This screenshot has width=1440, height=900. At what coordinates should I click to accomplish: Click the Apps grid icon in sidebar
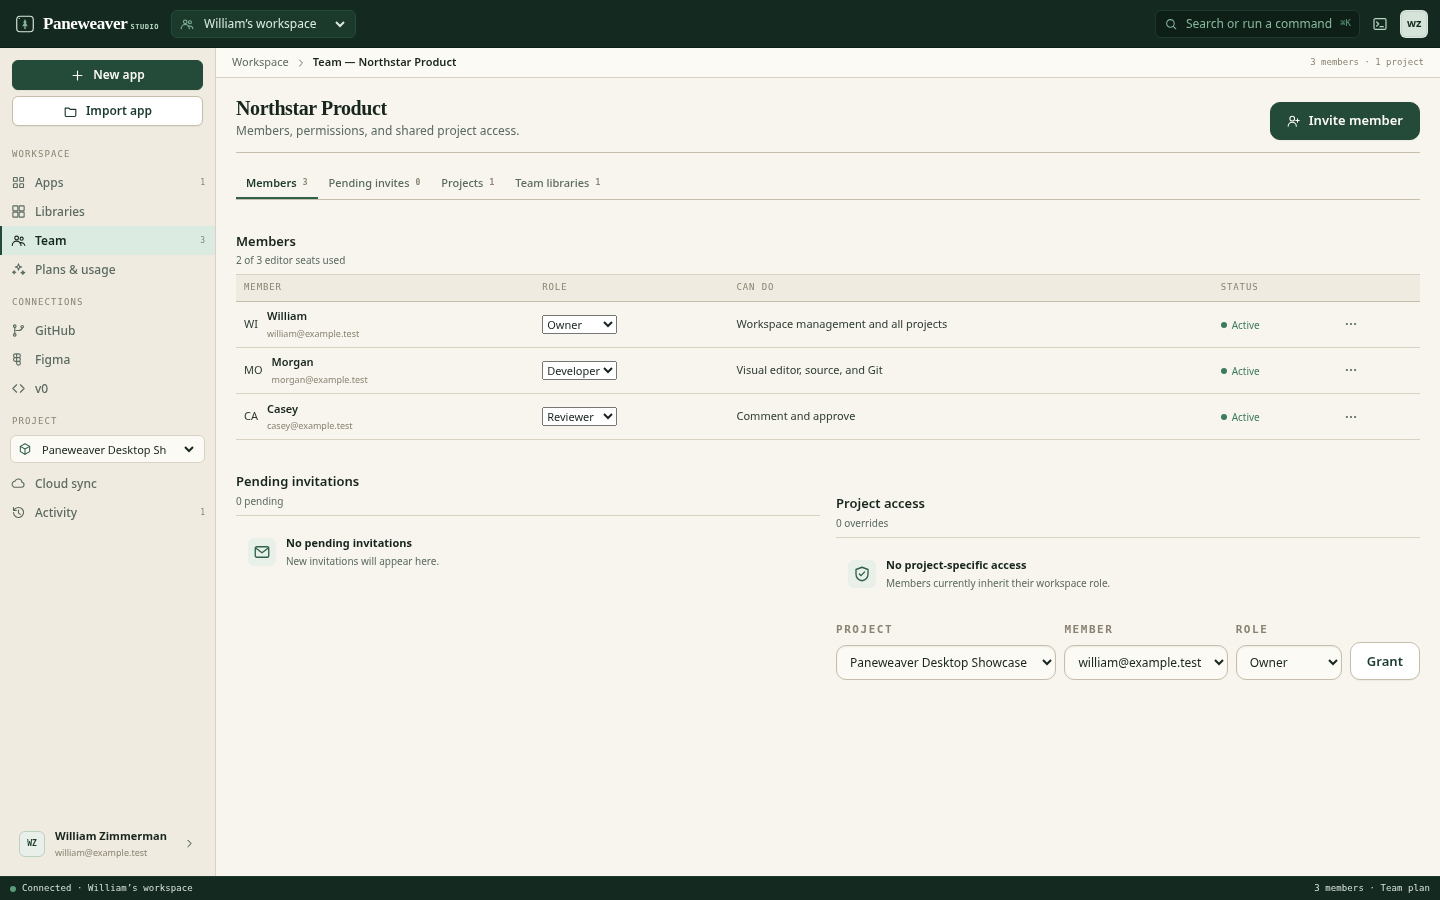click(x=19, y=183)
